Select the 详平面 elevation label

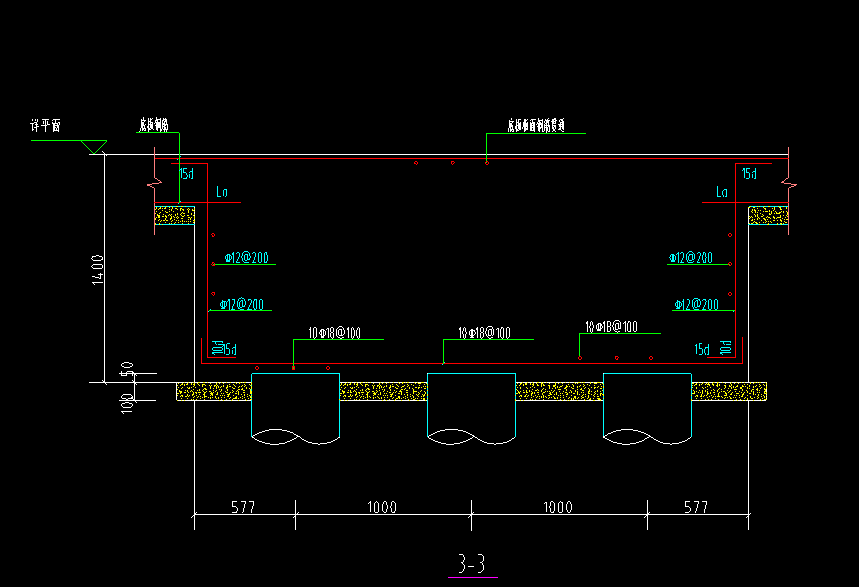(x=46, y=127)
